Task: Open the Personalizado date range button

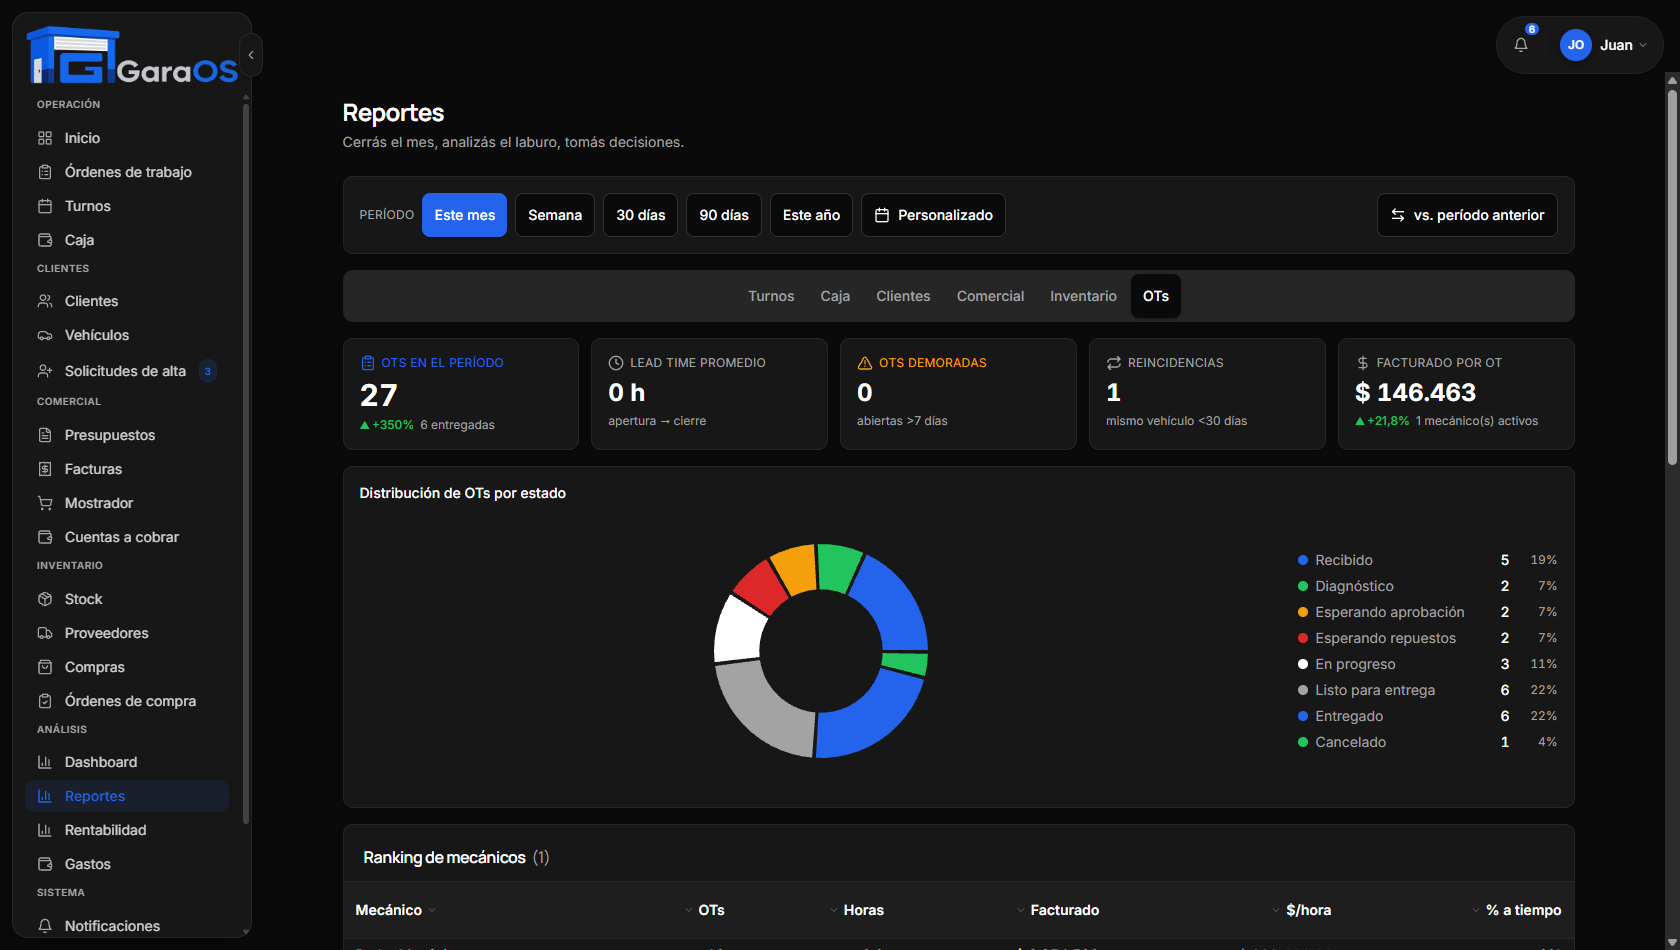Action: click(x=933, y=215)
